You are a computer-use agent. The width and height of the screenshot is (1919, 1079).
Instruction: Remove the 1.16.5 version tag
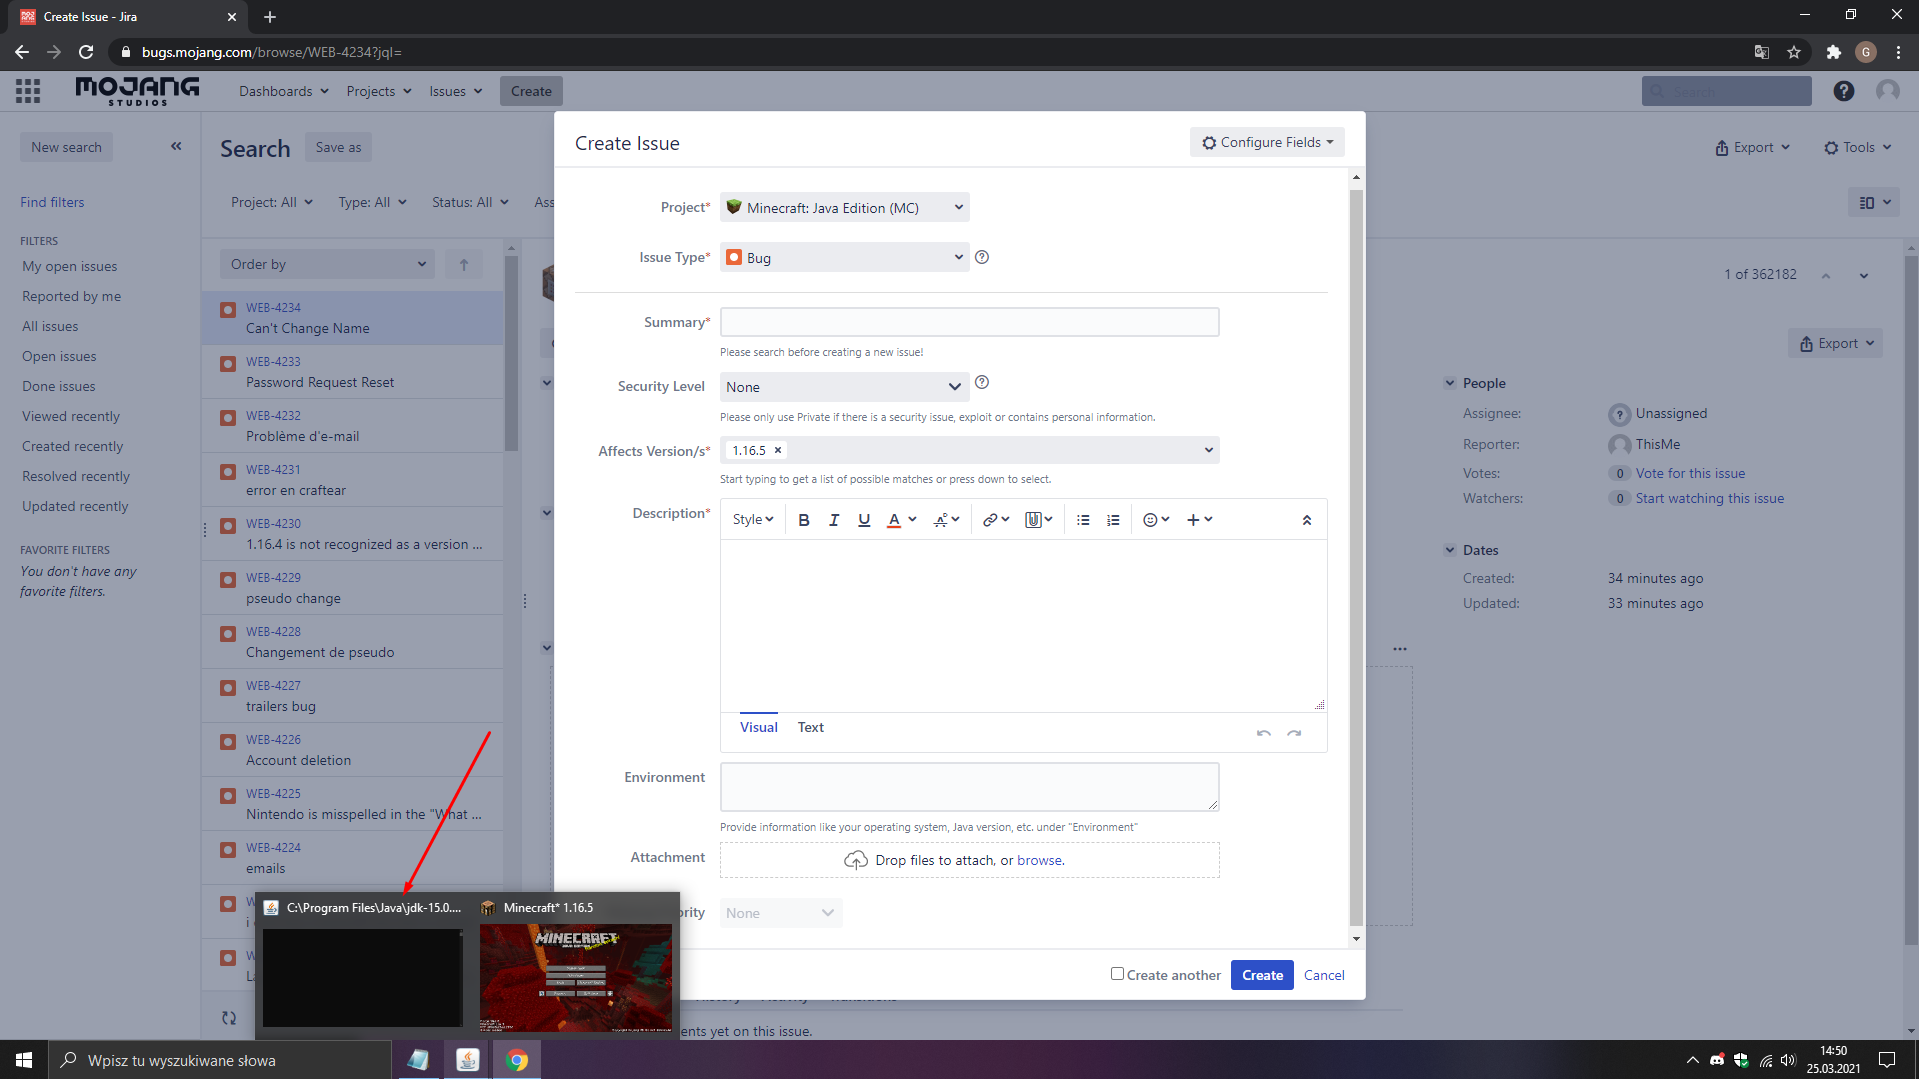pos(778,451)
